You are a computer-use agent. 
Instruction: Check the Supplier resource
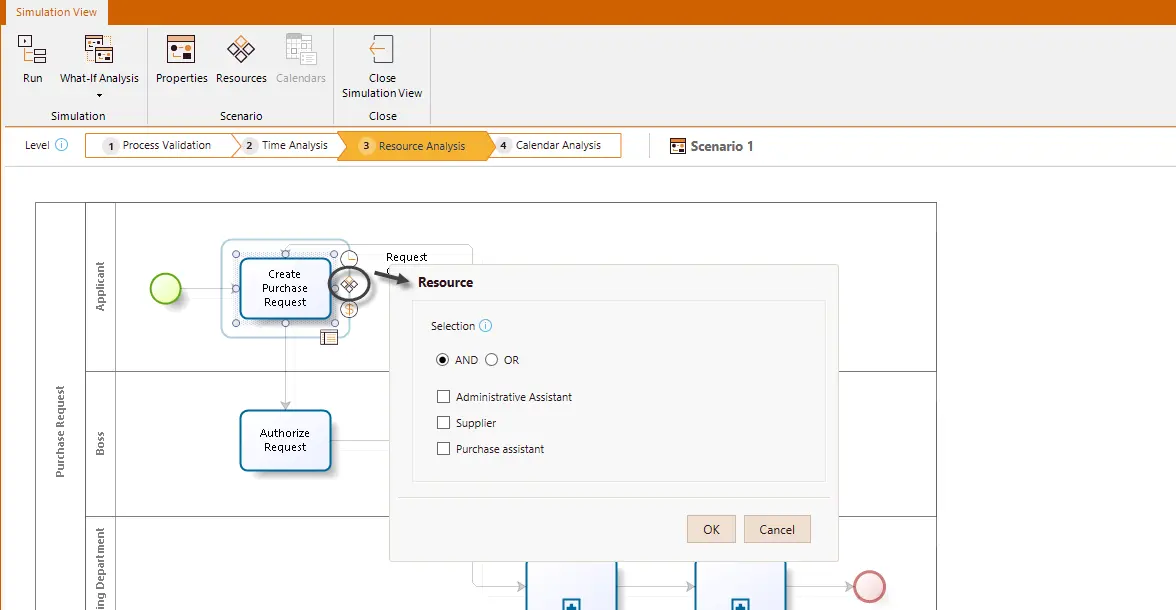click(x=443, y=422)
